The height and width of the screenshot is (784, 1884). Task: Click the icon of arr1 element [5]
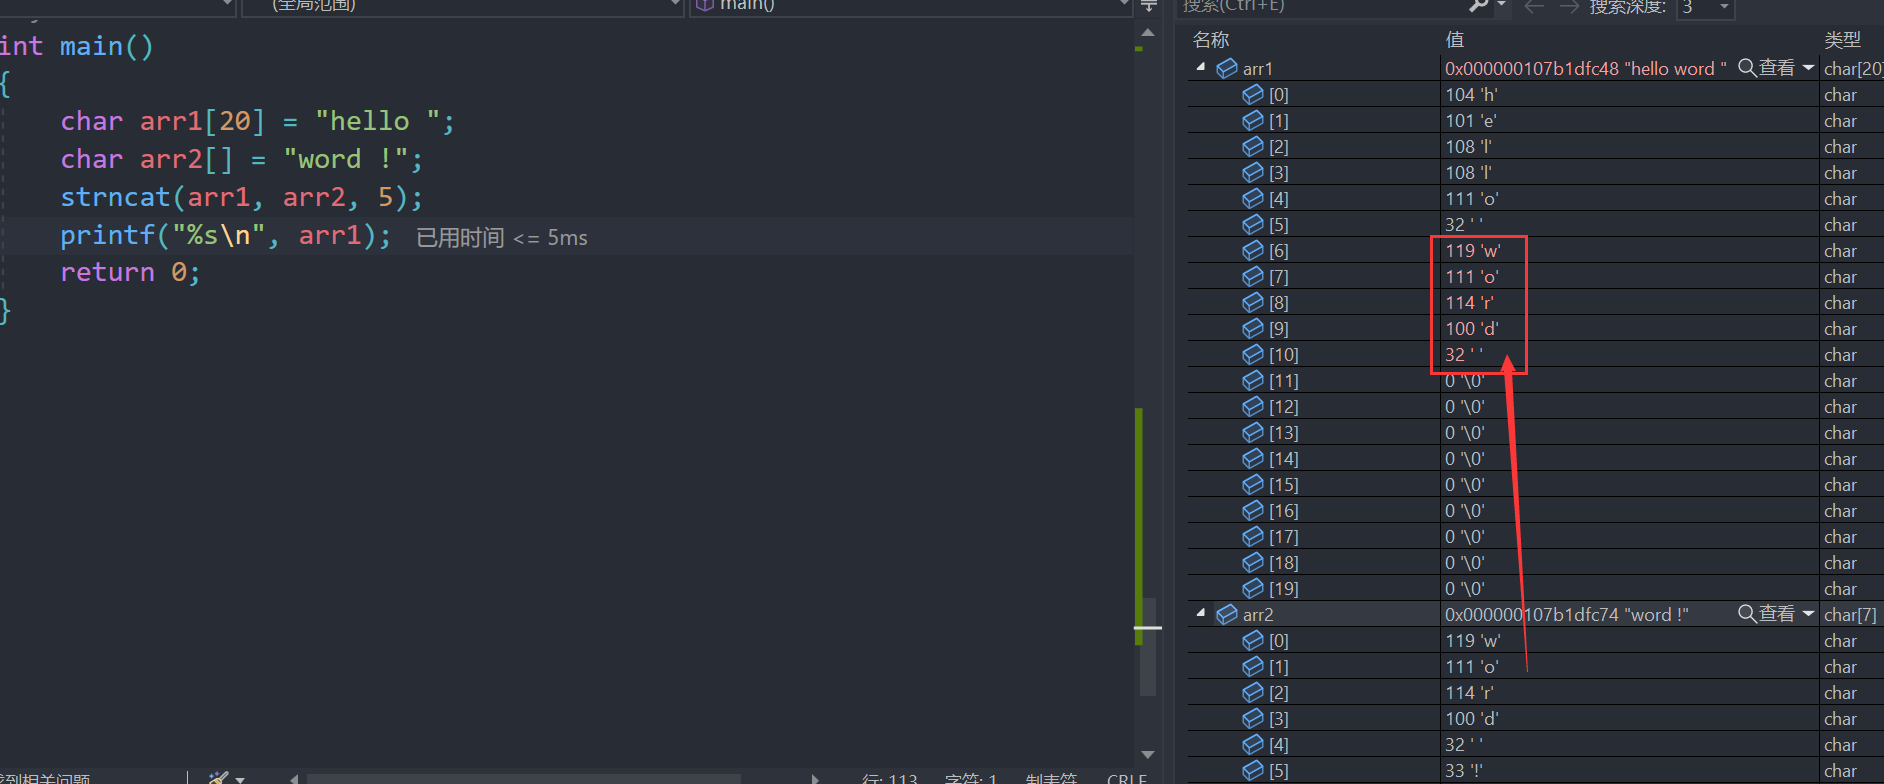pos(1253,224)
